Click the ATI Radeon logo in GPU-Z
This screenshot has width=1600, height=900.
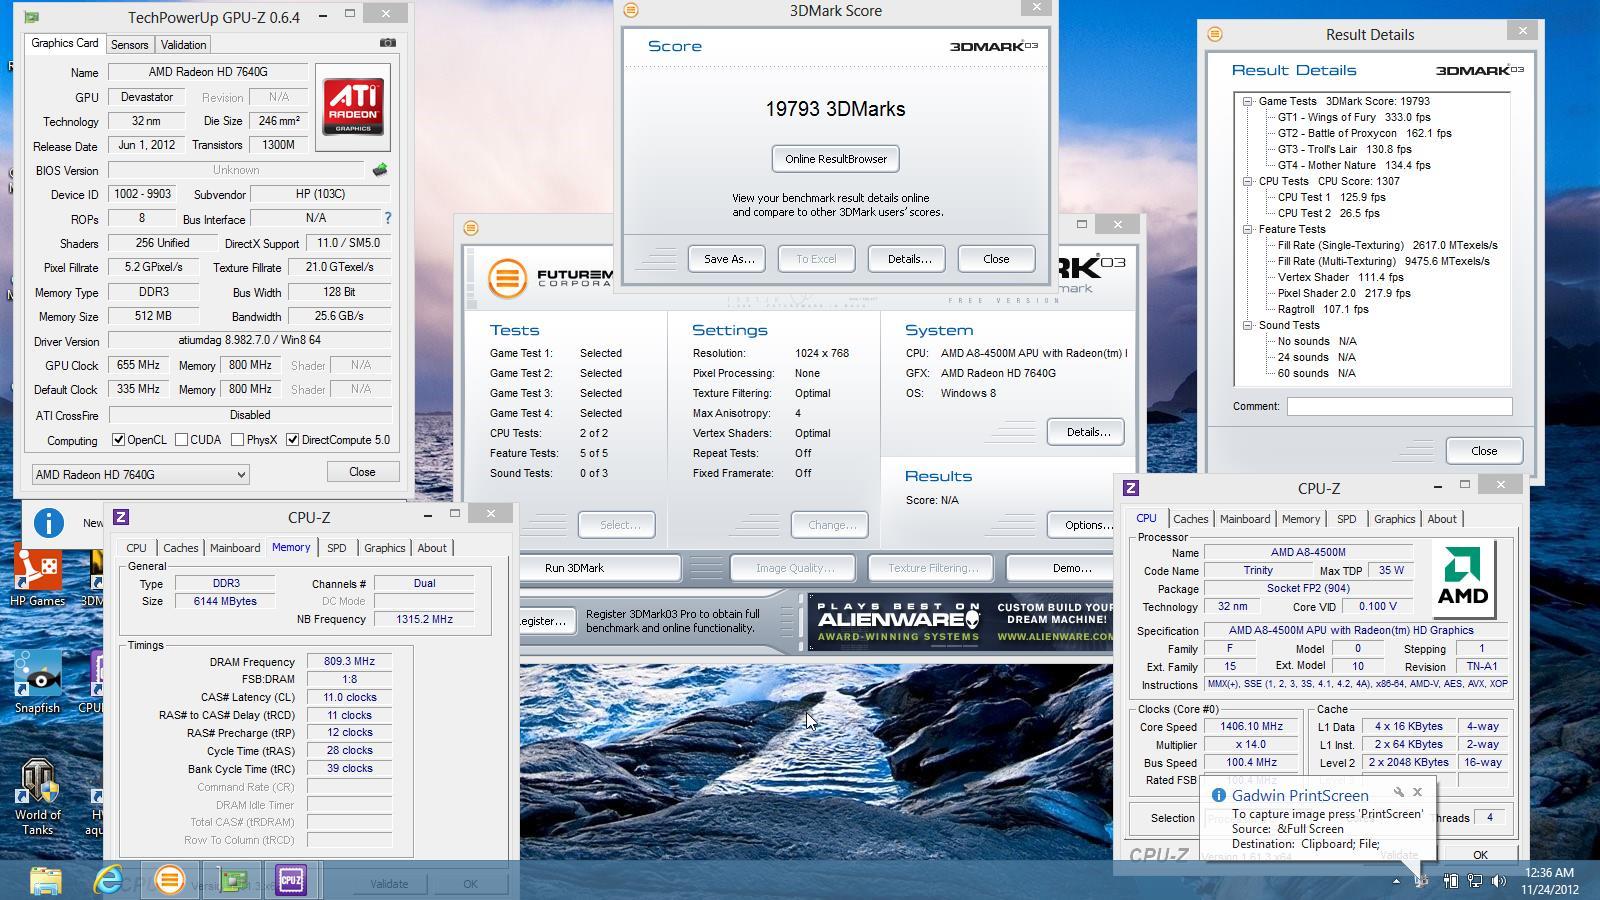(353, 107)
